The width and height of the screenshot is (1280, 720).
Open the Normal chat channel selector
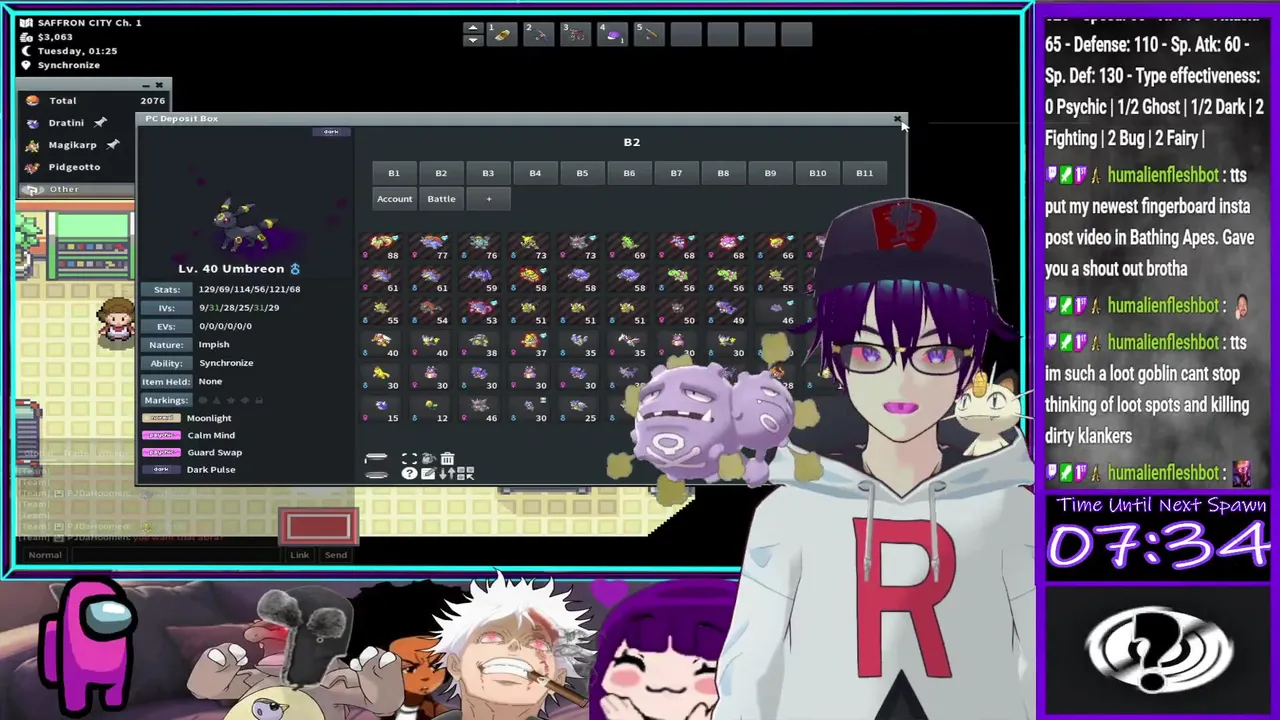[45, 555]
